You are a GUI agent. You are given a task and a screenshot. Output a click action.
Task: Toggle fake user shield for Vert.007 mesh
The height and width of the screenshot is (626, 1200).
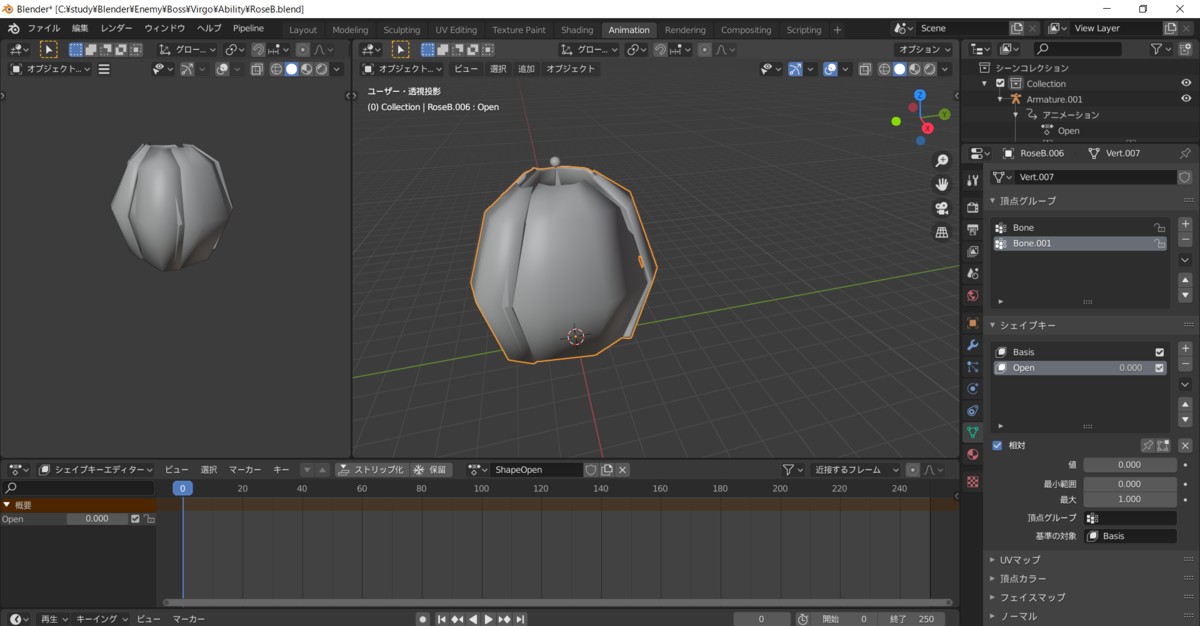[x=1185, y=177]
